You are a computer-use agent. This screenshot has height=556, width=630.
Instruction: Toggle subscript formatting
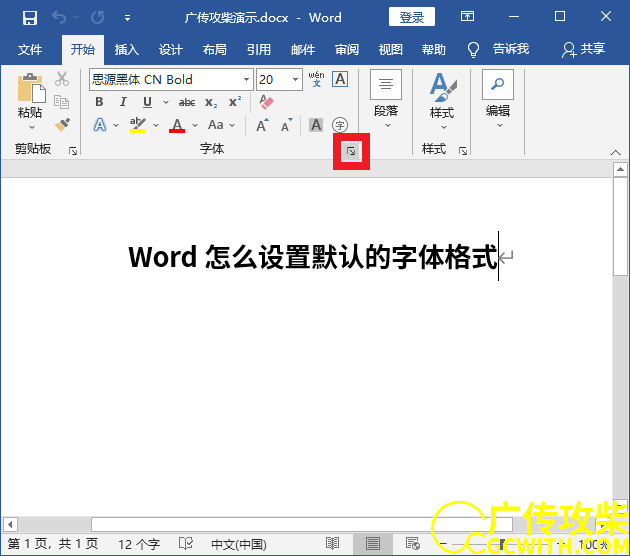(211, 102)
